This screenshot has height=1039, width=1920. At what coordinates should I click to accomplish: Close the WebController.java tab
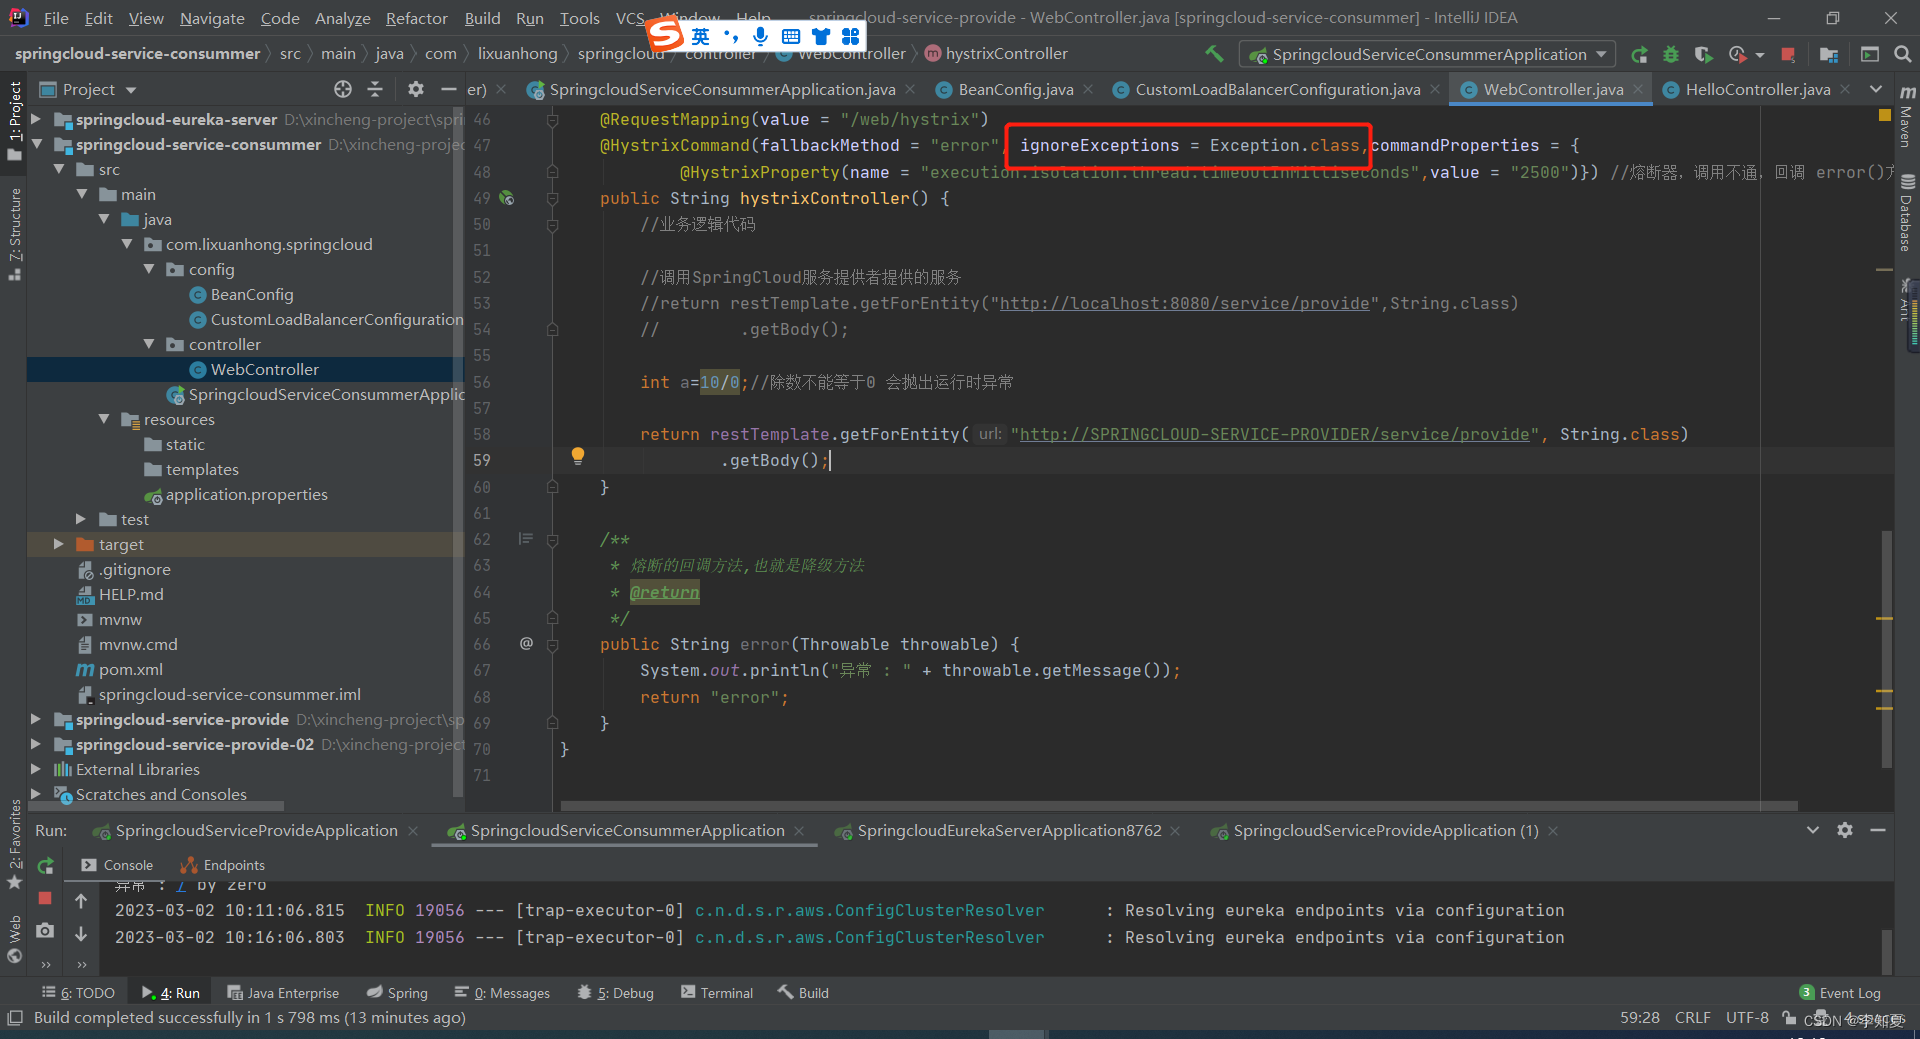1638,89
